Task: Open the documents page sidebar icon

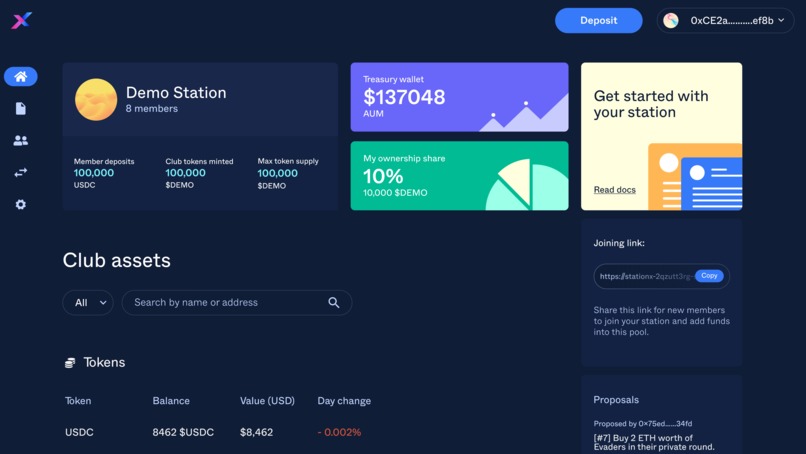Action: [x=21, y=108]
